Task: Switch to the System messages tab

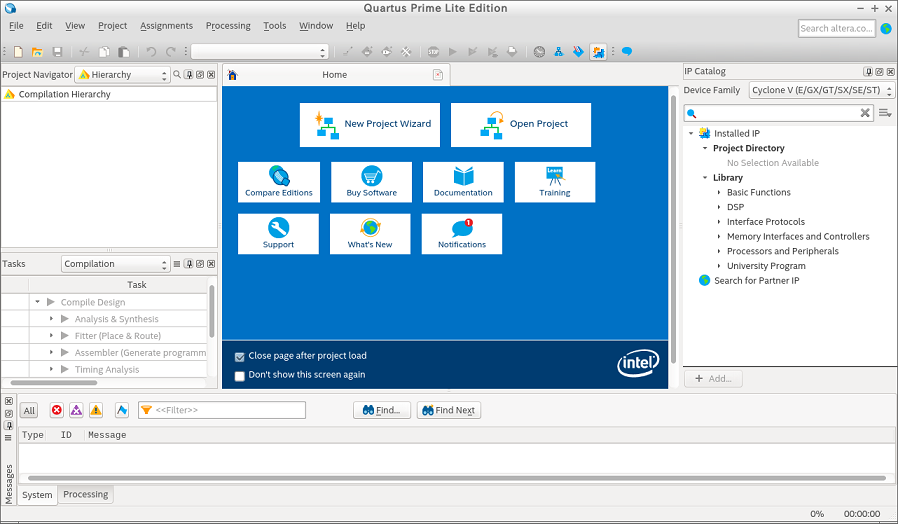Action: click(37, 495)
